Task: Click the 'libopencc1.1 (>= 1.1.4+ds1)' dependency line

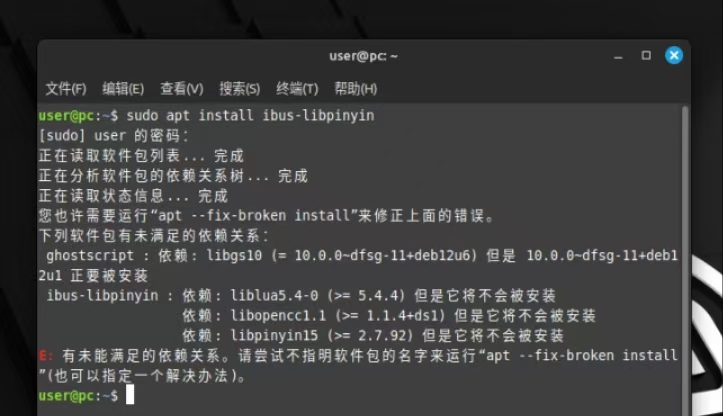Action: tap(389, 316)
